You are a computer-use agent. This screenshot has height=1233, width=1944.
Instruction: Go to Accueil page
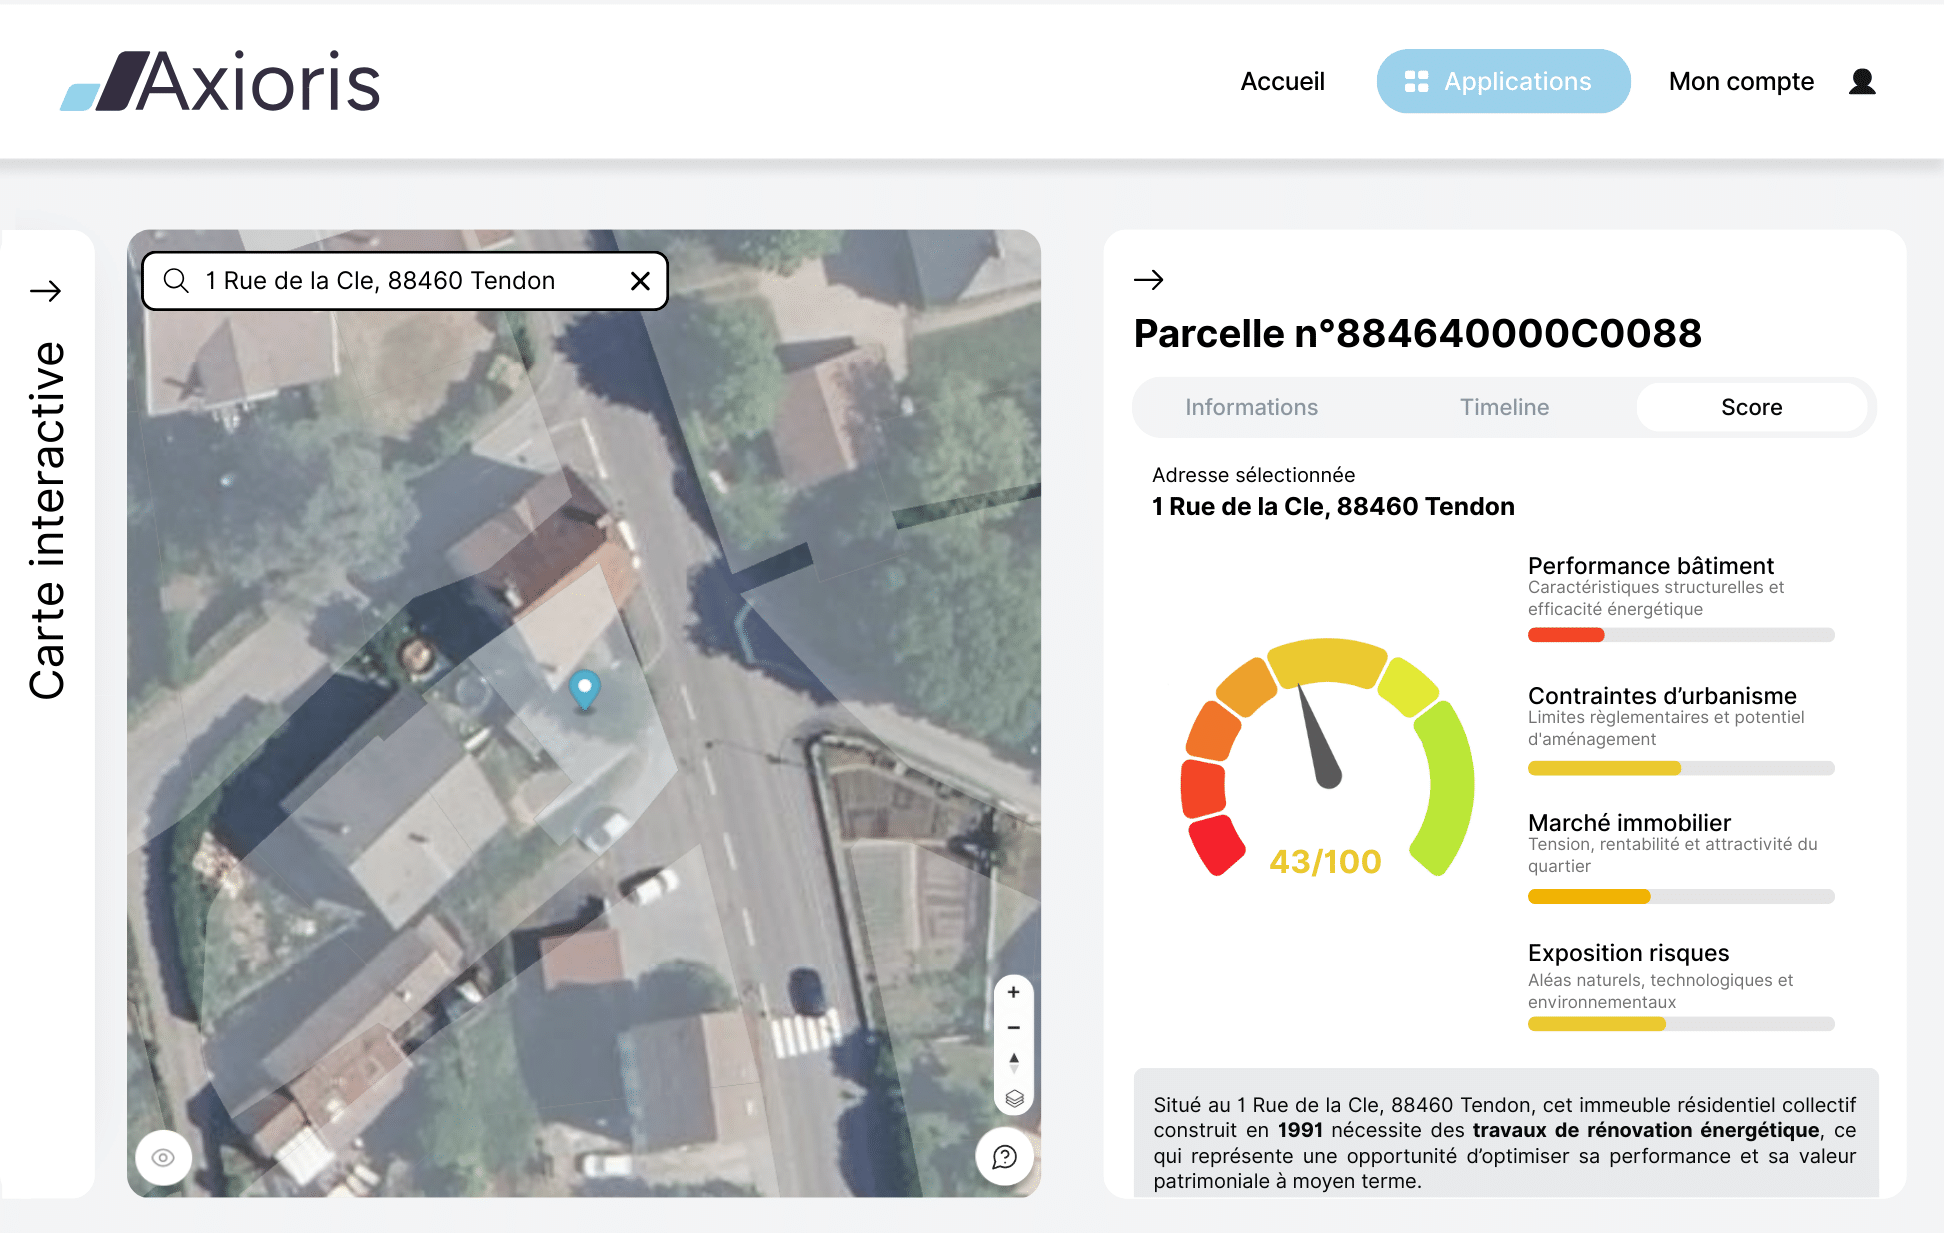1282,81
